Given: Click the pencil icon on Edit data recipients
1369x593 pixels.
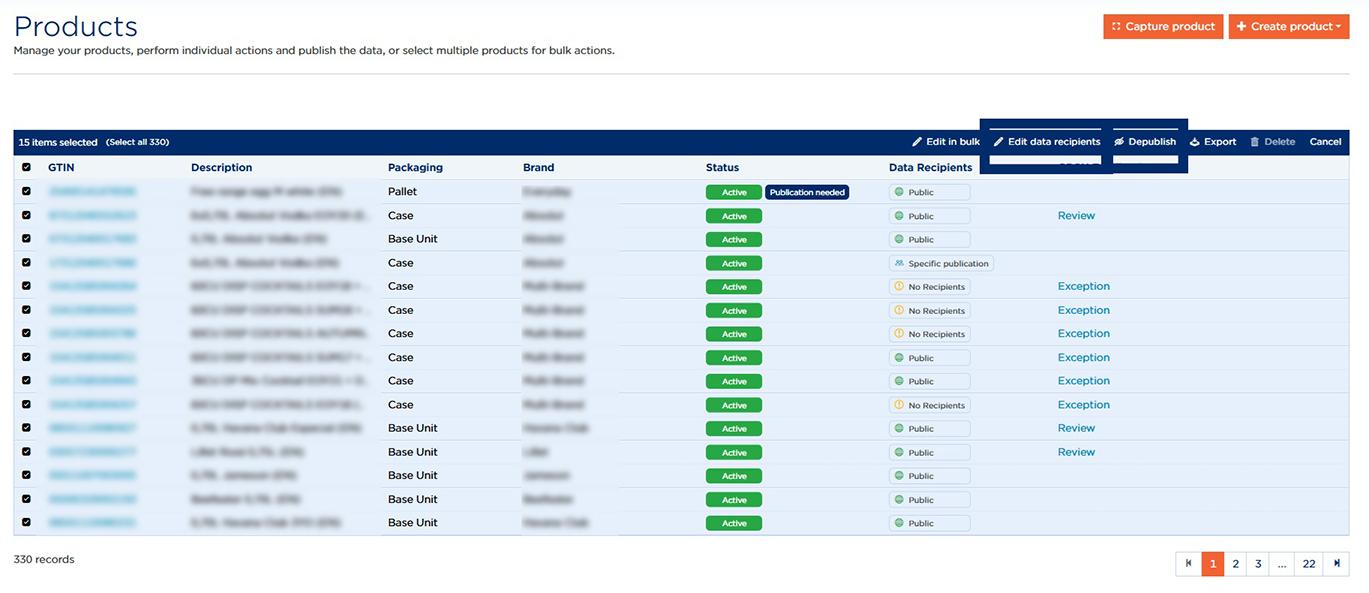Looking at the screenshot, I should tap(999, 142).
